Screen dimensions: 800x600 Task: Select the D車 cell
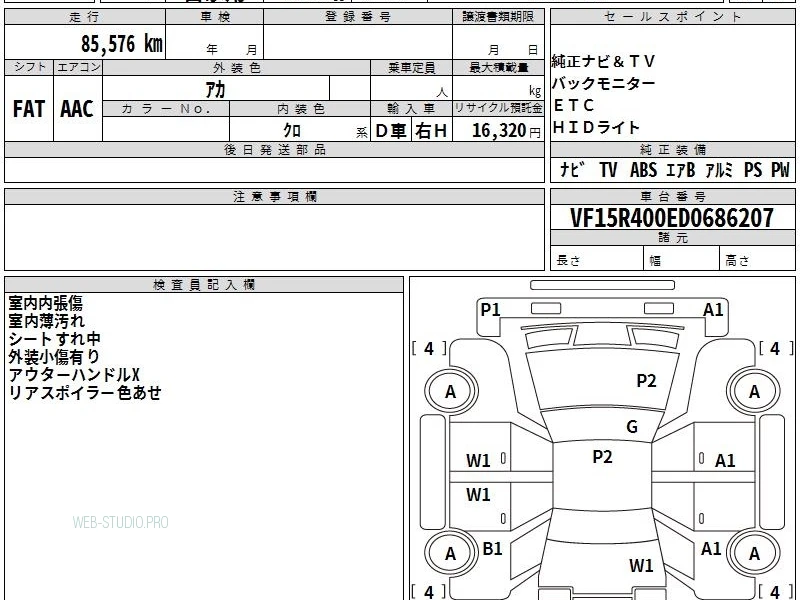click(391, 131)
